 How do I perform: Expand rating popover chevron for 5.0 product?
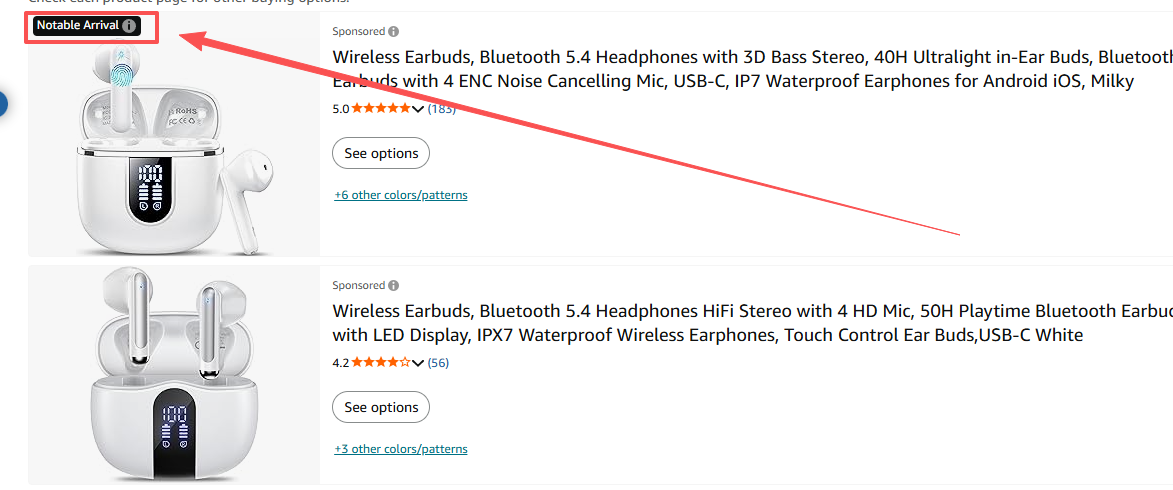[x=418, y=109]
